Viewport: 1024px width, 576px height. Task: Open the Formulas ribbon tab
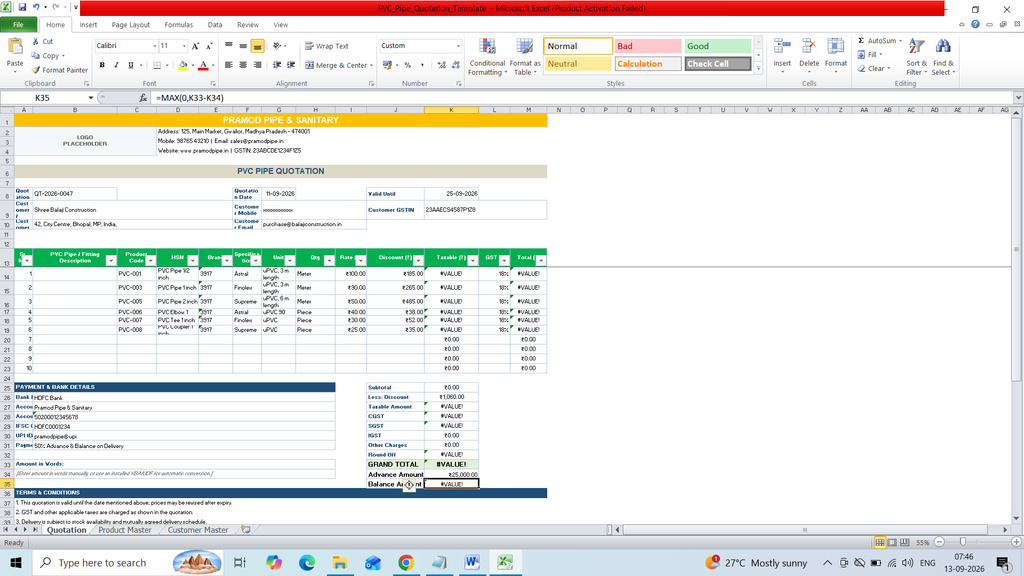click(x=178, y=25)
